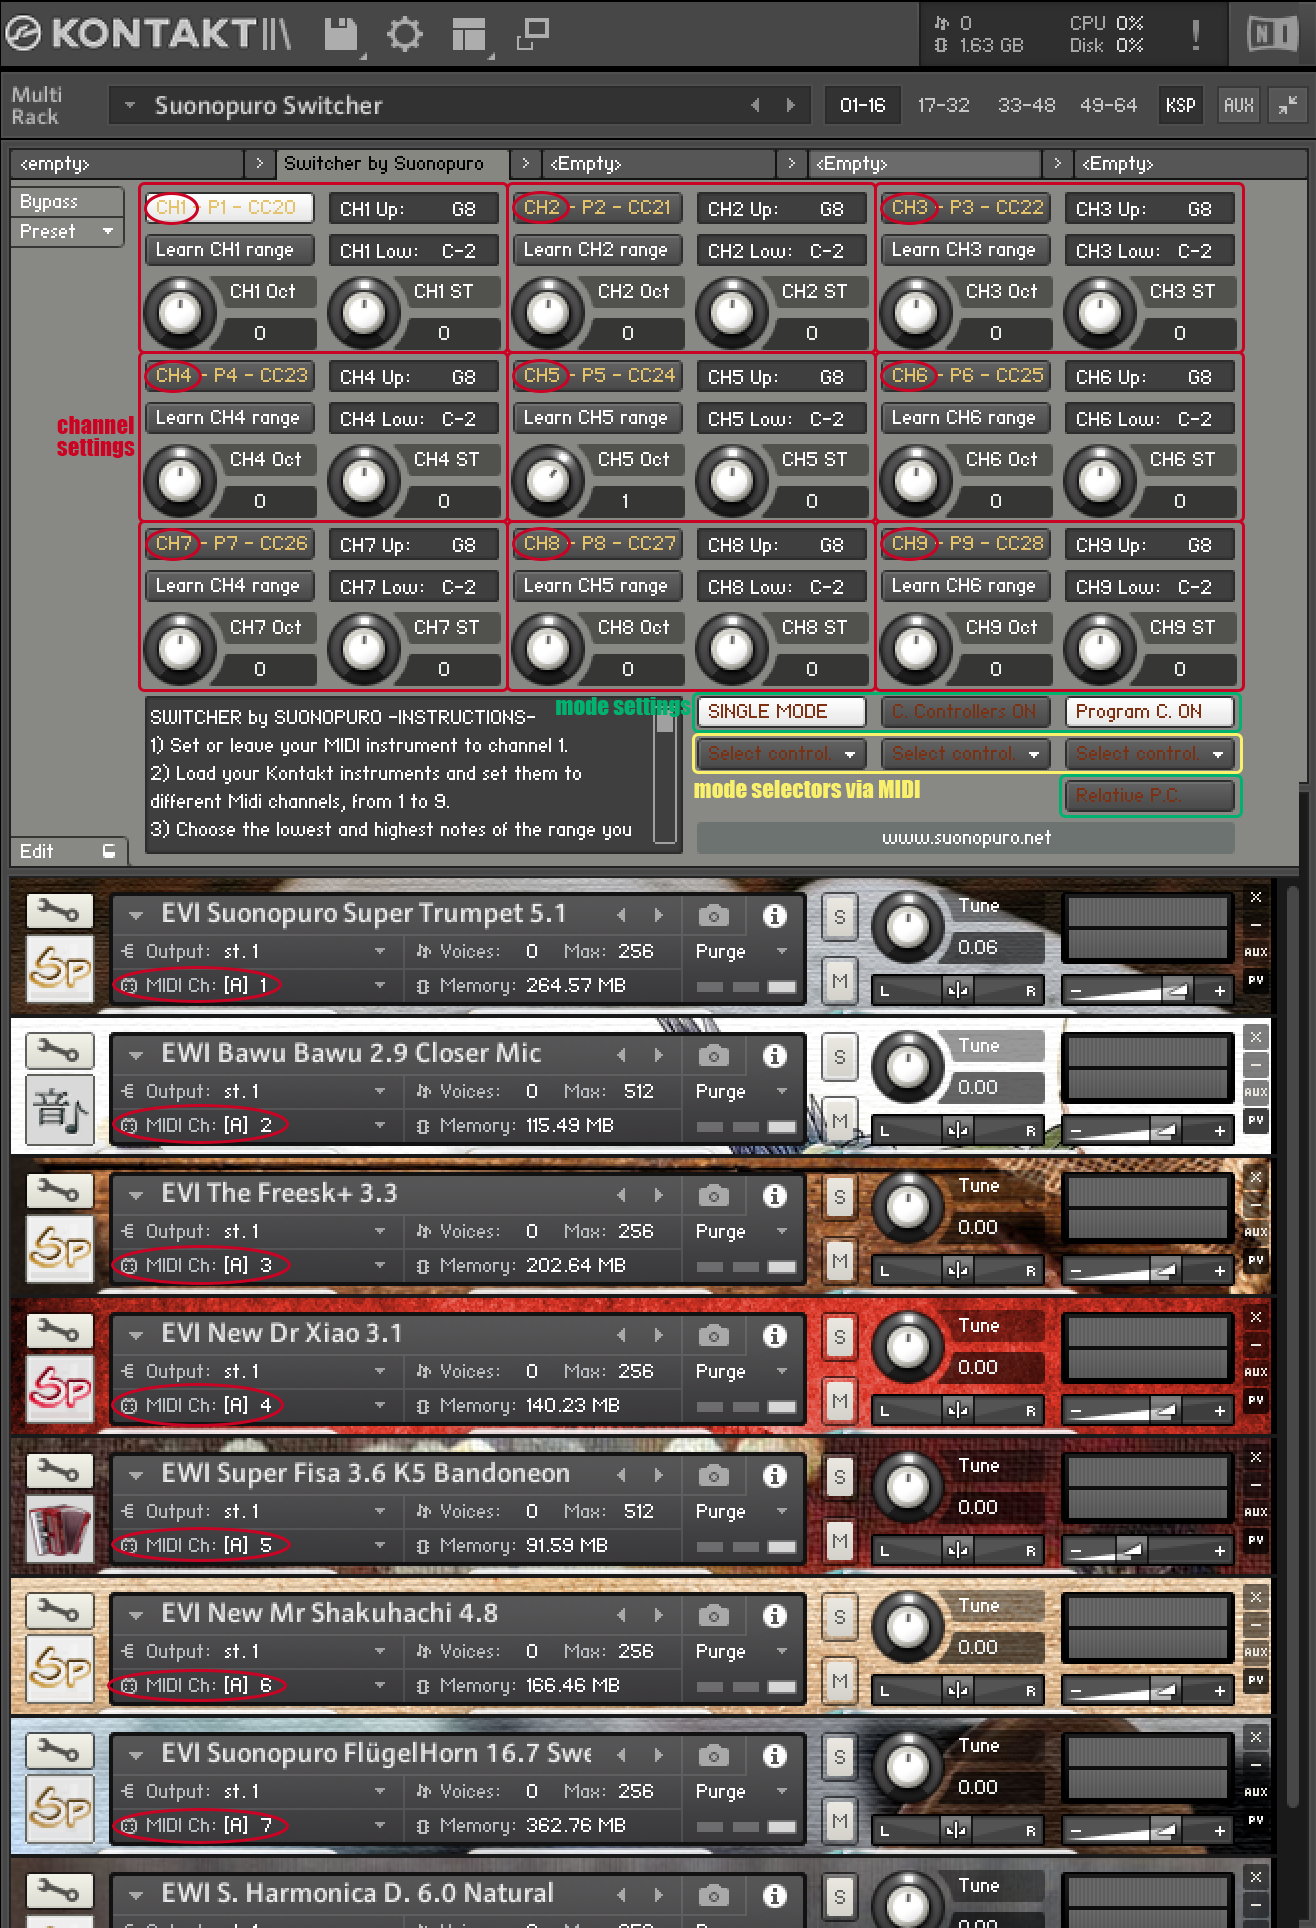Click snapshot camera icon of New Mr Shakuhachi
This screenshot has width=1316, height=1928.
(x=713, y=1615)
